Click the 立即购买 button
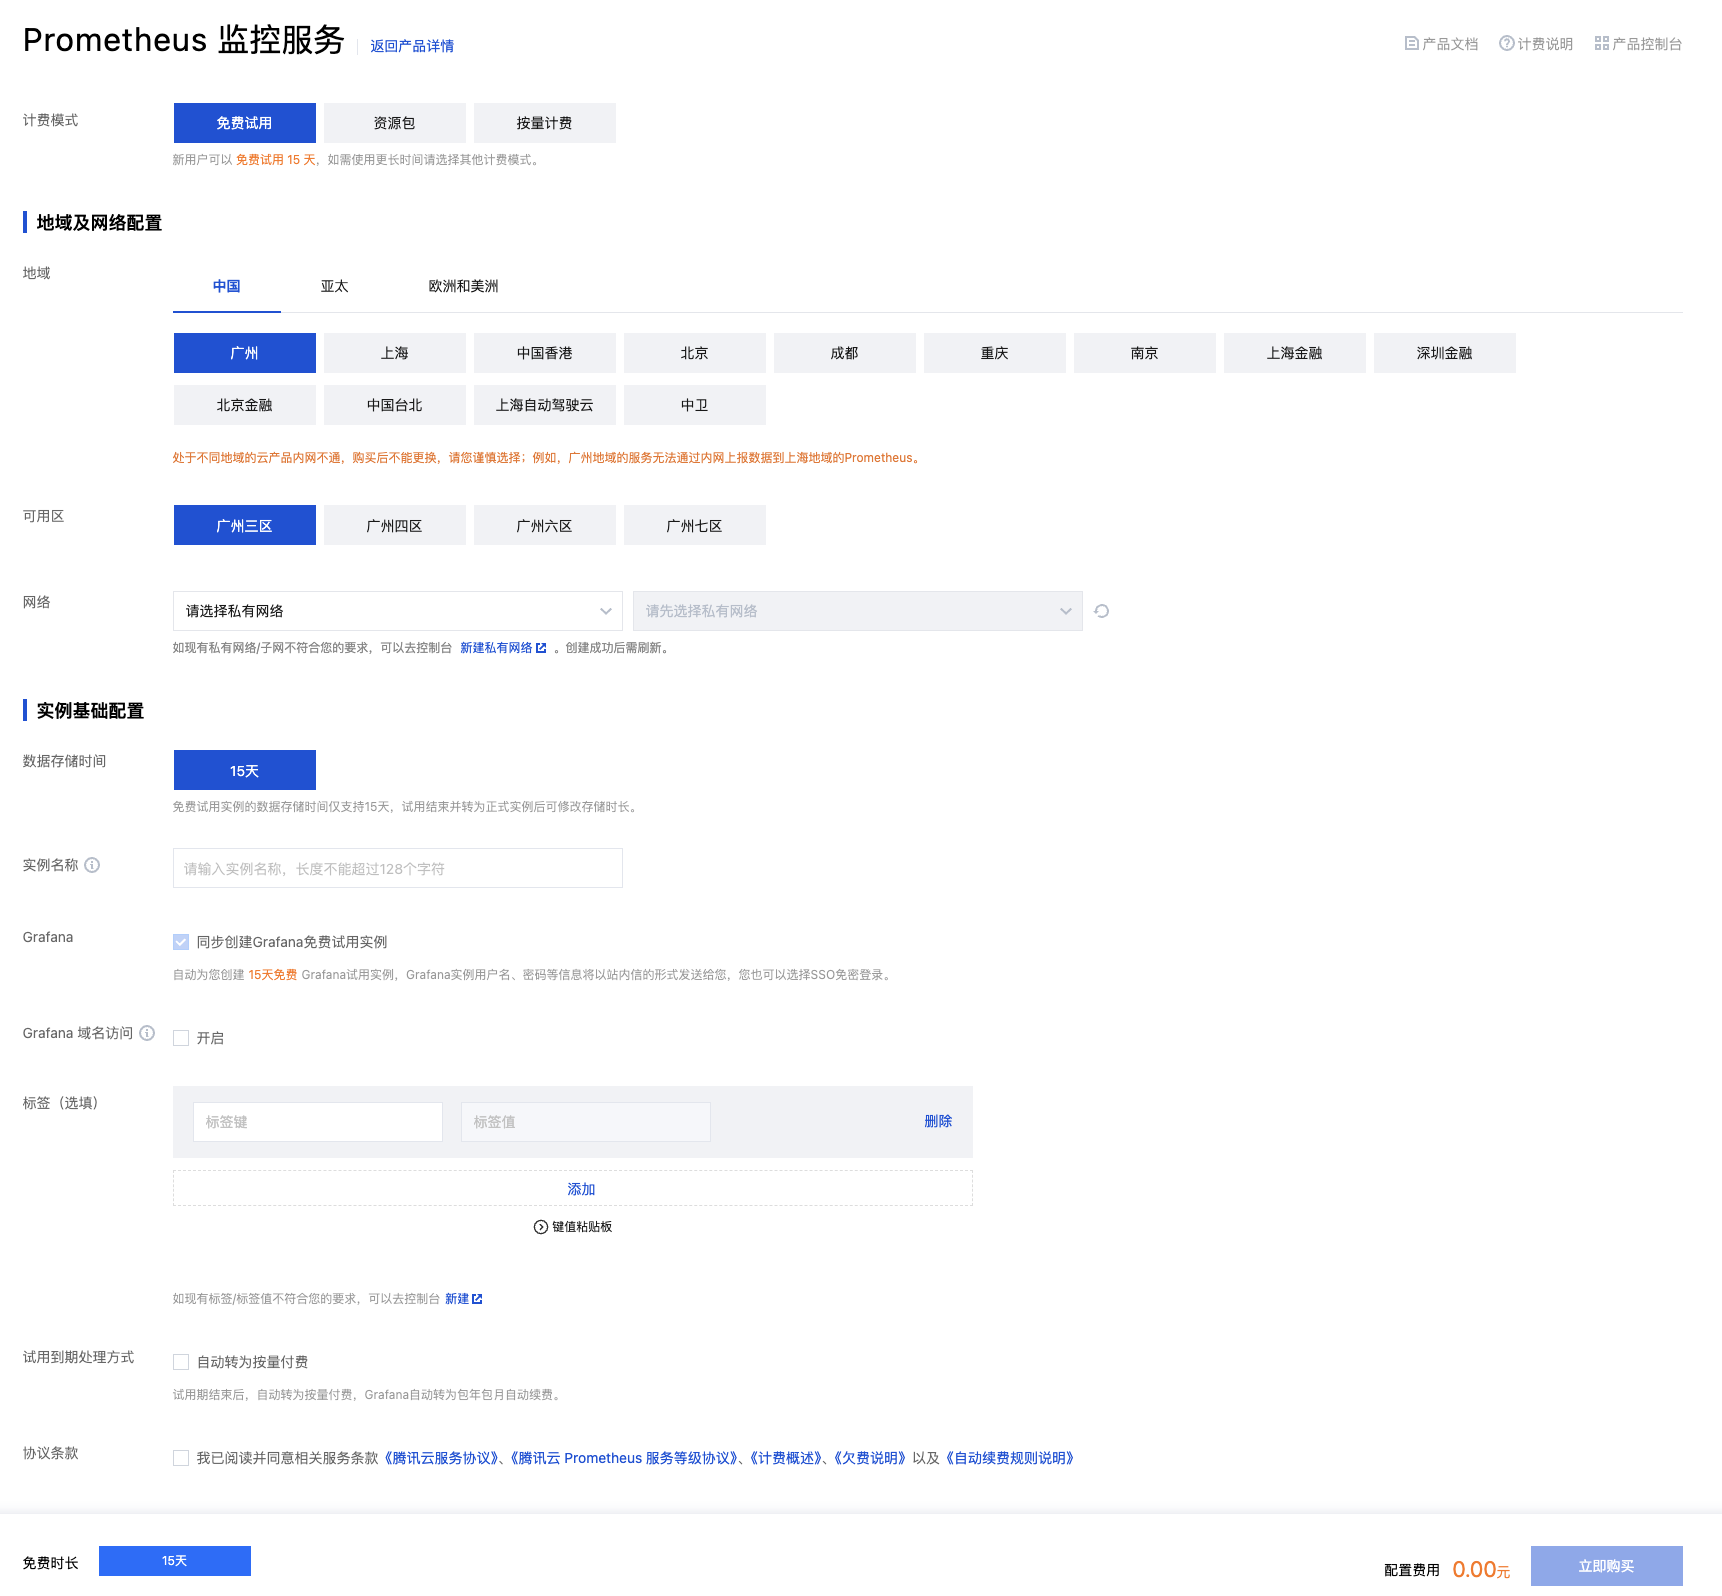Screen dimensions: 1722x1596 pyautogui.click(x=1607, y=1566)
